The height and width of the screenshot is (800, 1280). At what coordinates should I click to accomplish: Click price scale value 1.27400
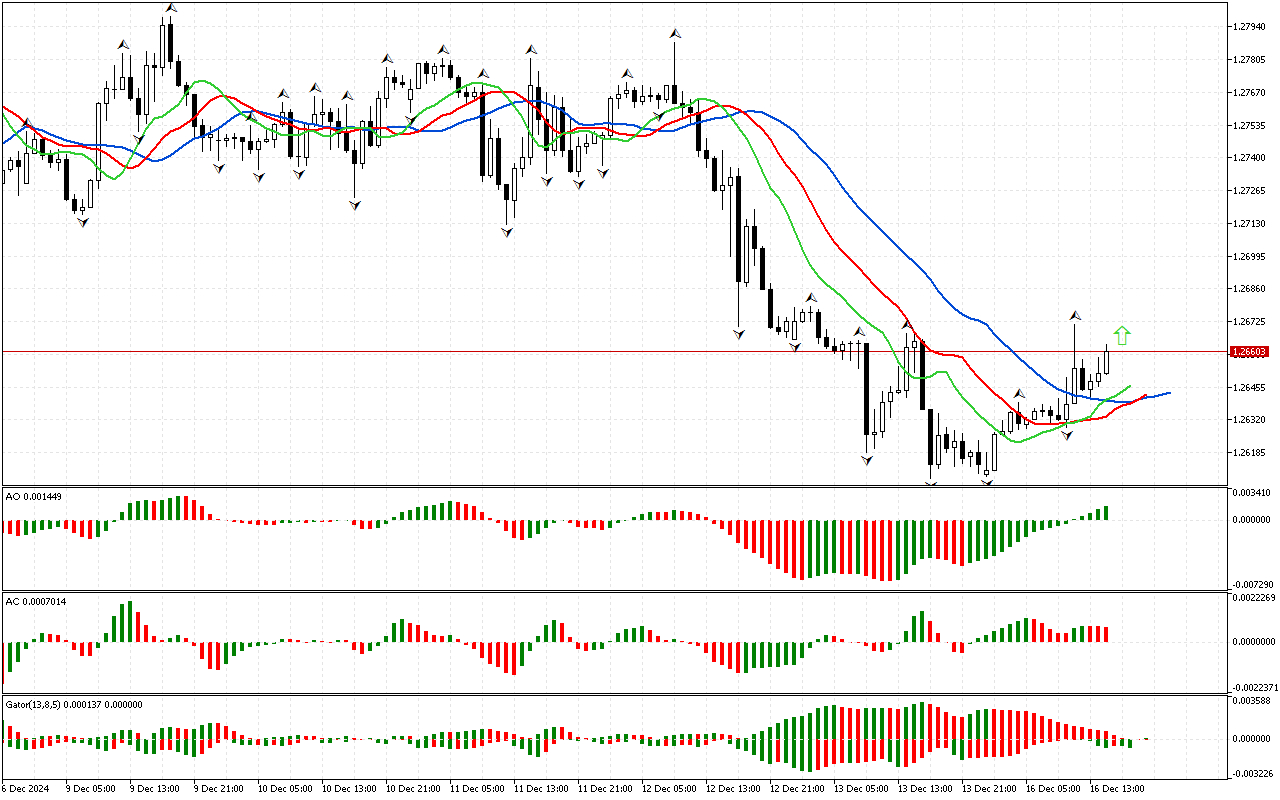click(x=1250, y=158)
